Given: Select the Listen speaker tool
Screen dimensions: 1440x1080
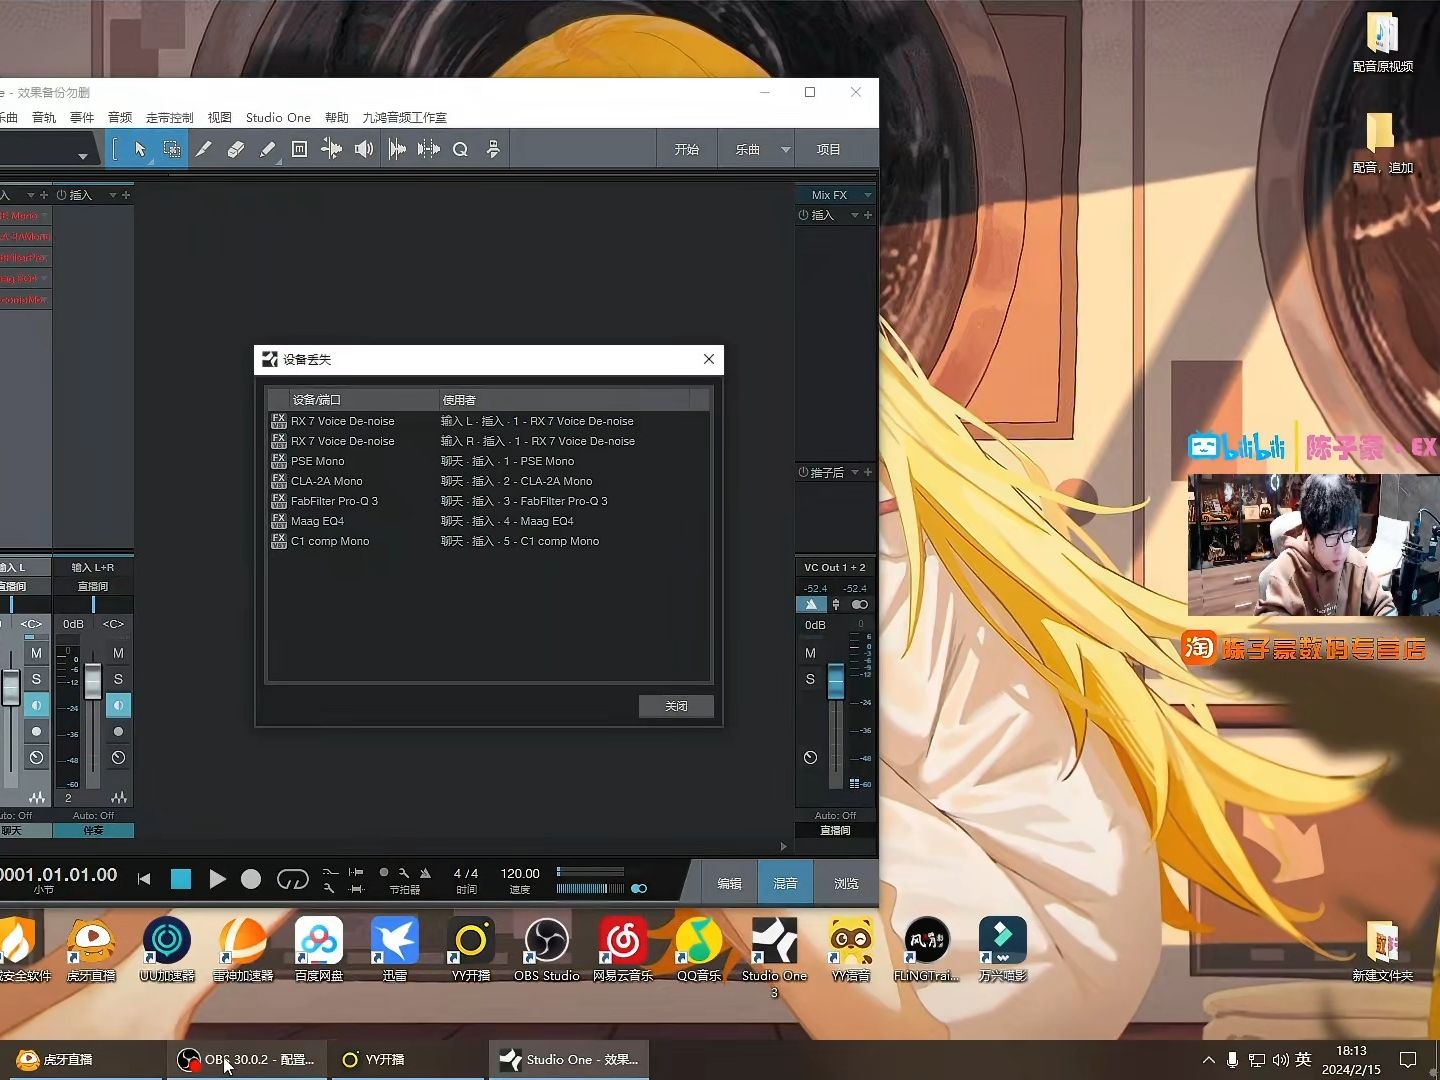Looking at the screenshot, I should (364, 149).
